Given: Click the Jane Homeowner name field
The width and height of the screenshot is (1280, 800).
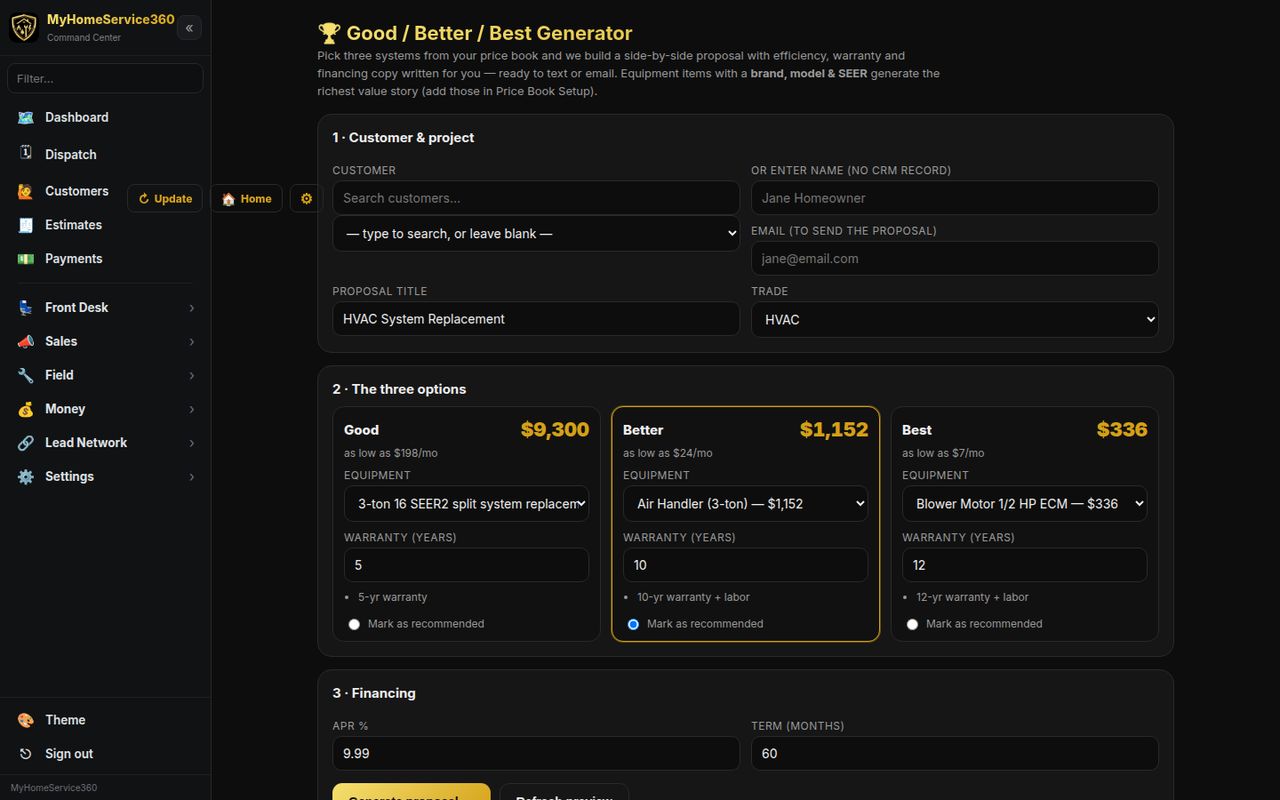Looking at the screenshot, I should click(955, 198).
